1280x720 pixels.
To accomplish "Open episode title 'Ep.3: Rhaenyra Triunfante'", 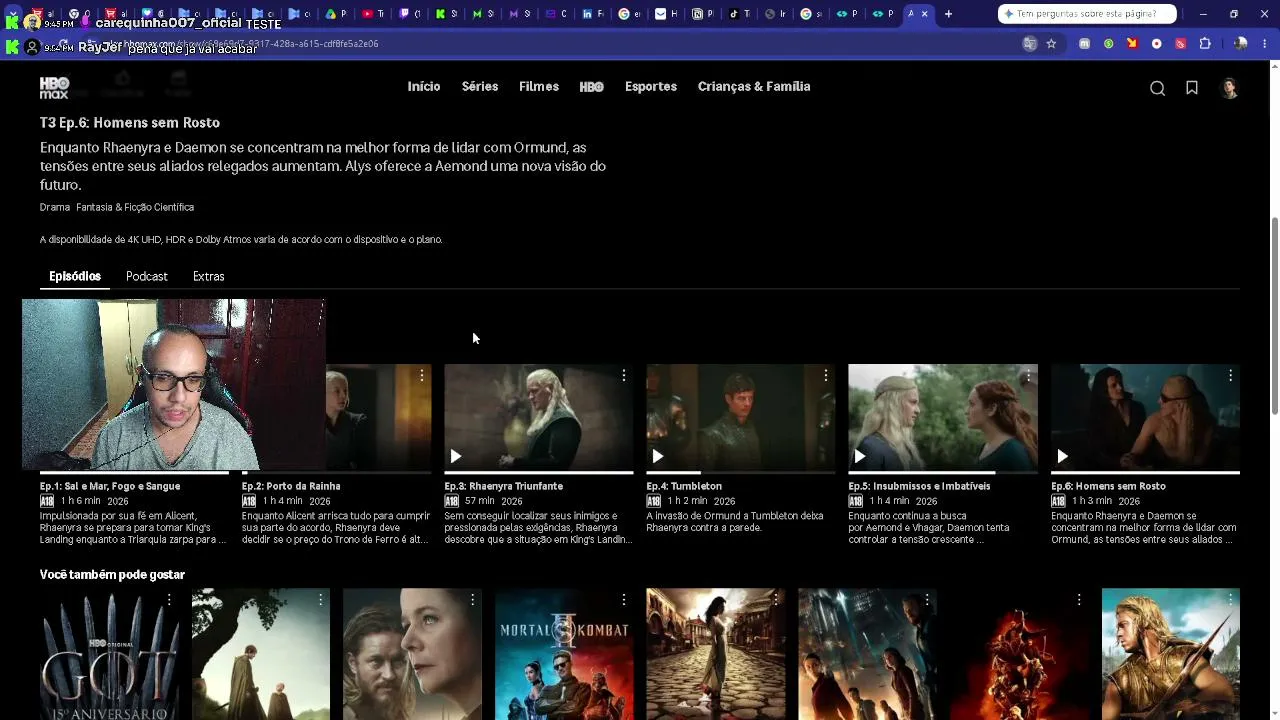I will (x=504, y=486).
